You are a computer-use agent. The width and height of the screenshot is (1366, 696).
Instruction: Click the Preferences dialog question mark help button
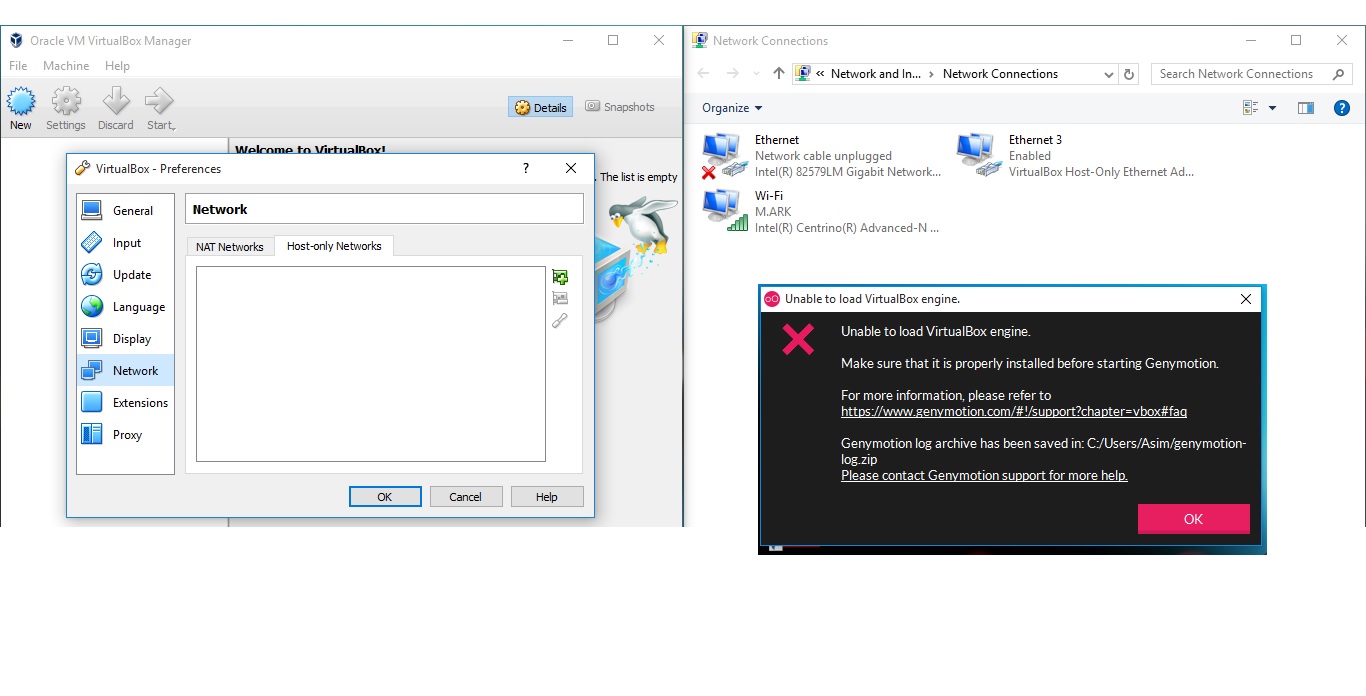526,168
